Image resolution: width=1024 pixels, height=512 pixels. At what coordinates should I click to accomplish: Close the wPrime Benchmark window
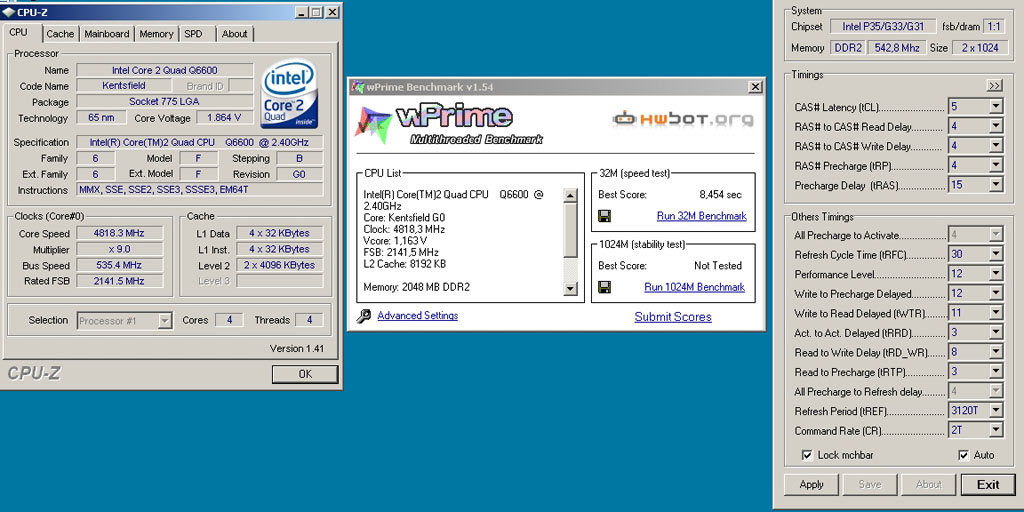(755, 87)
